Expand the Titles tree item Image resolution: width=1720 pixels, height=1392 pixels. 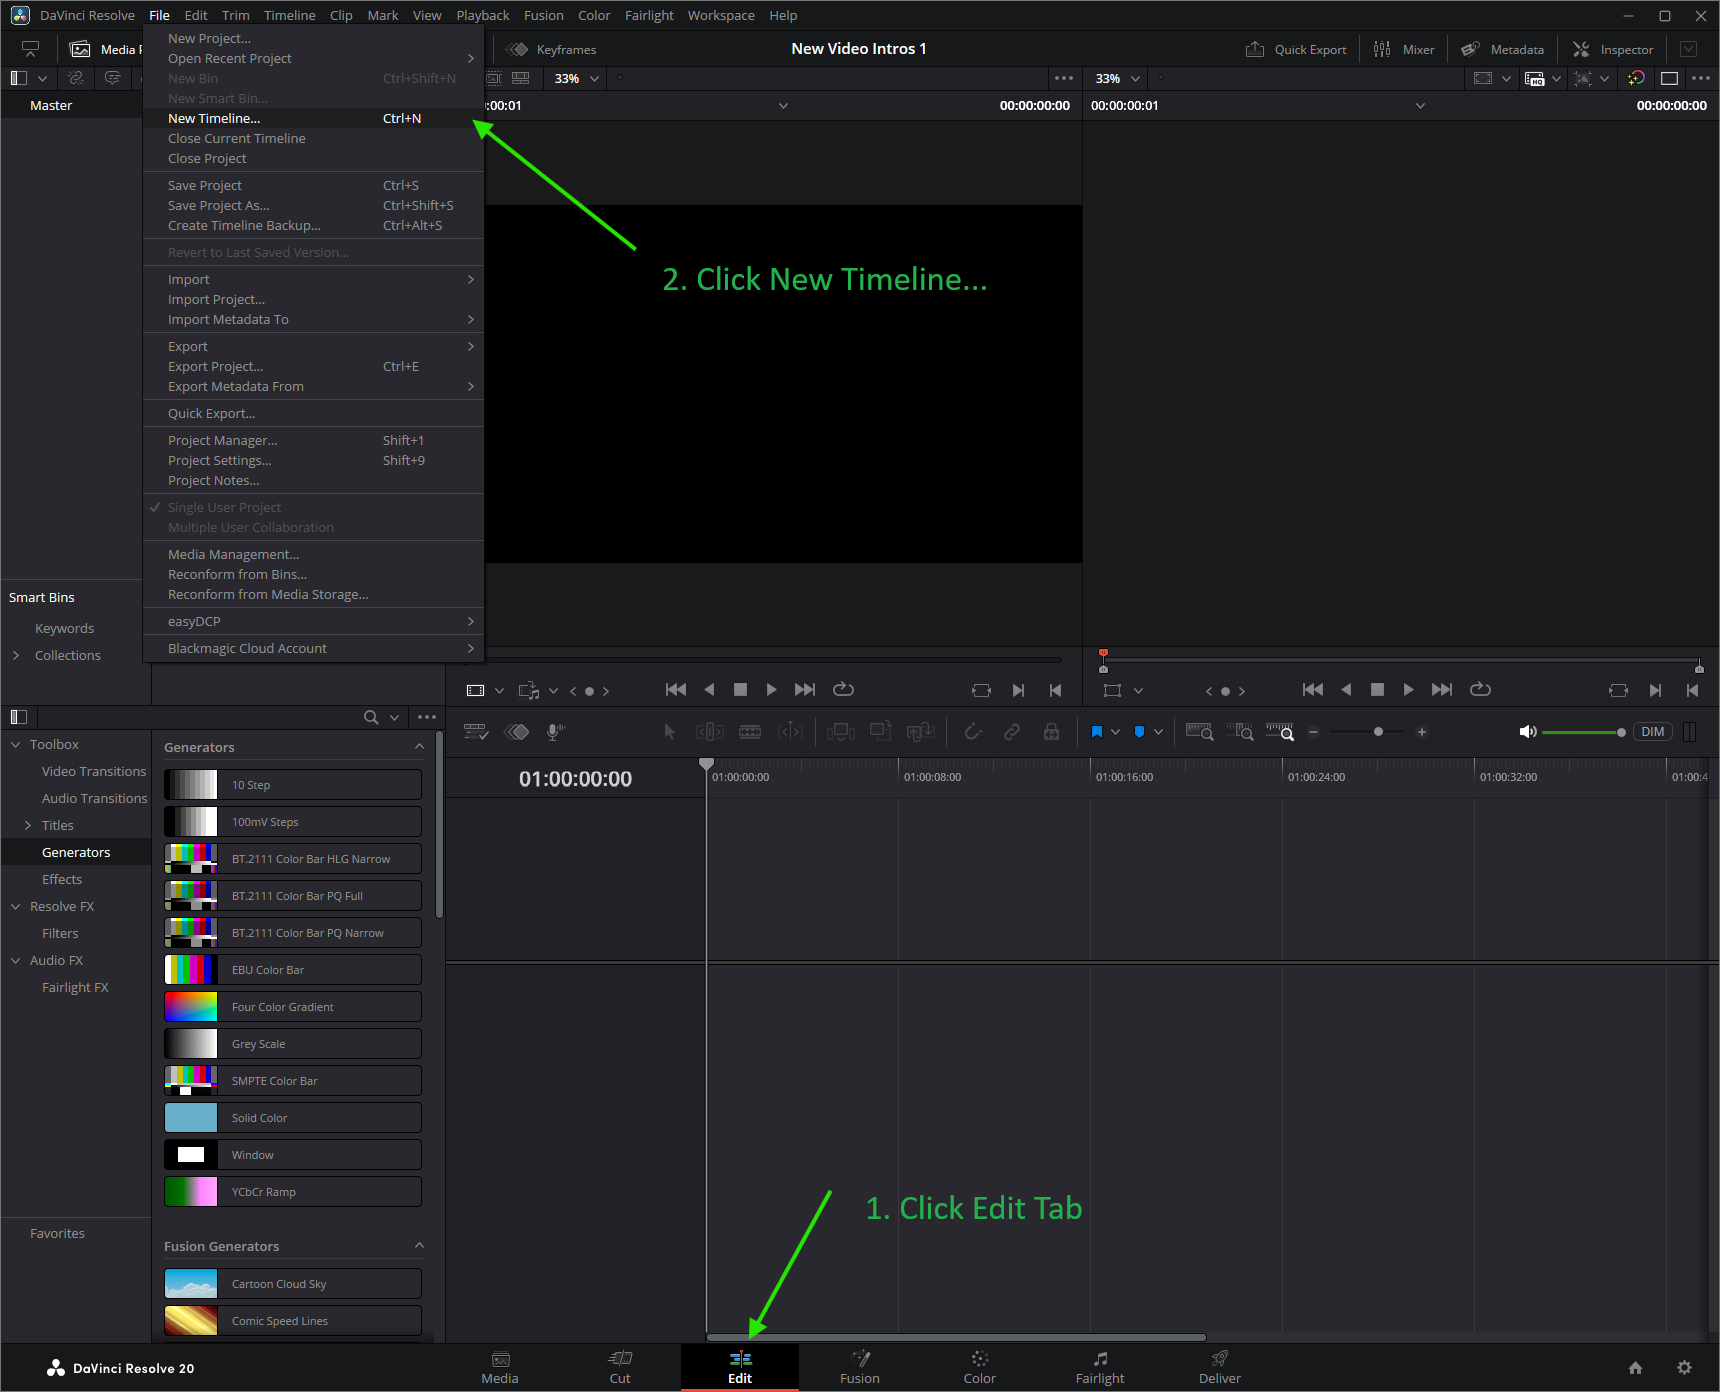pyautogui.click(x=28, y=825)
